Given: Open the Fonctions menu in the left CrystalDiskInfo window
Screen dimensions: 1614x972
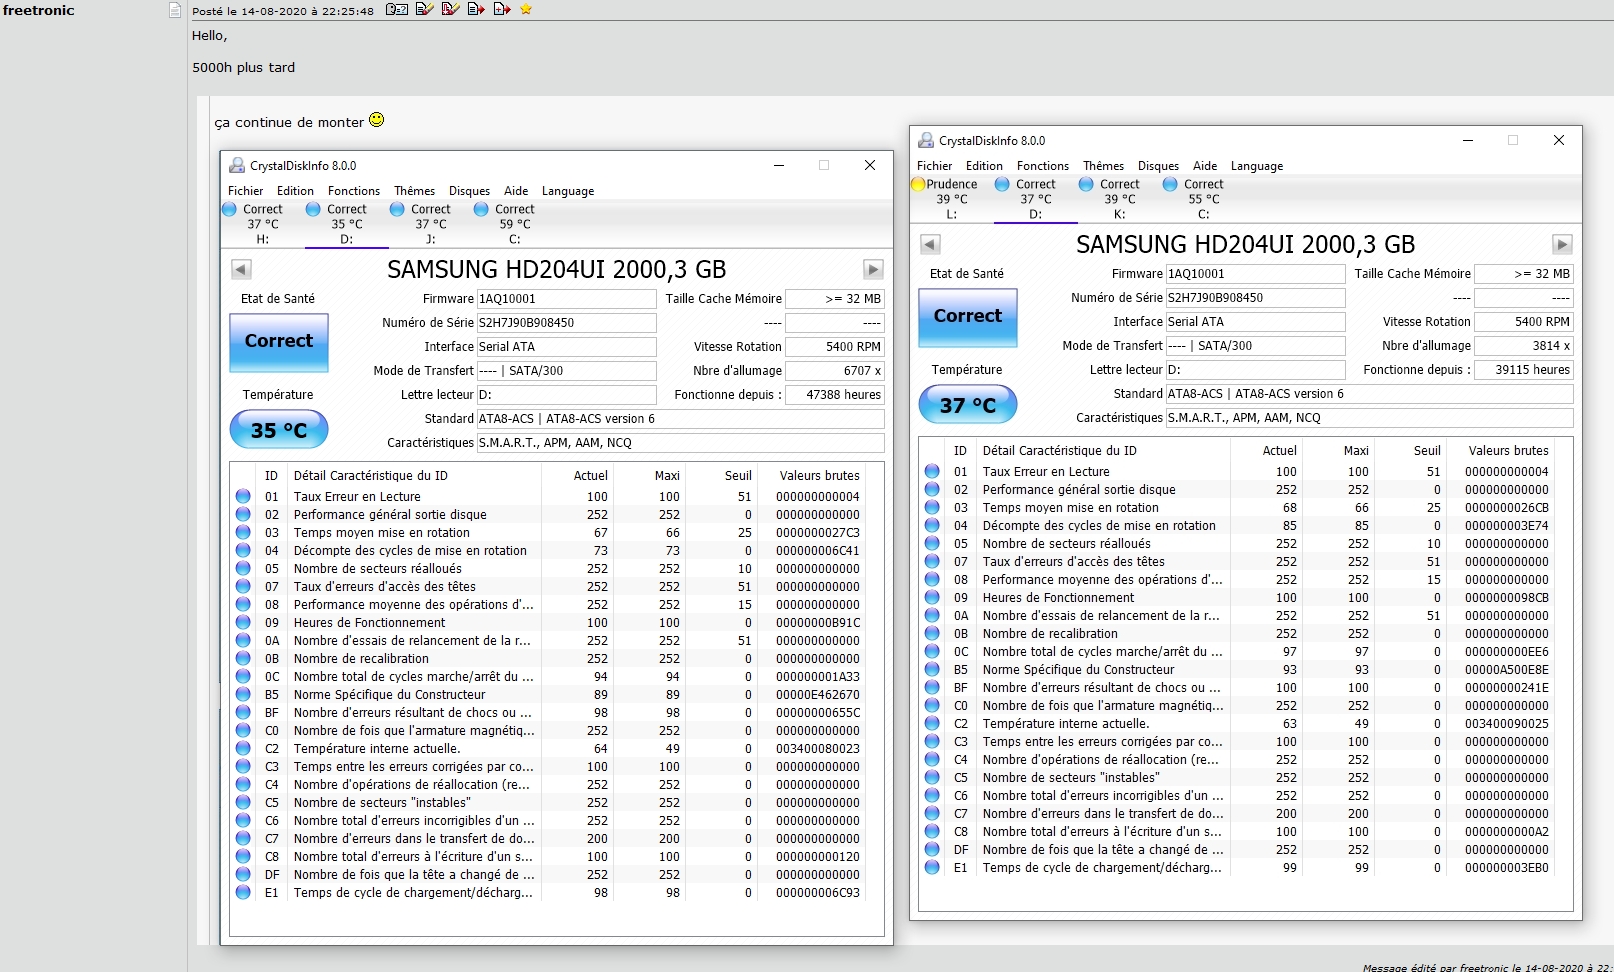Looking at the screenshot, I should pyautogui.click(x=354, y=191).
